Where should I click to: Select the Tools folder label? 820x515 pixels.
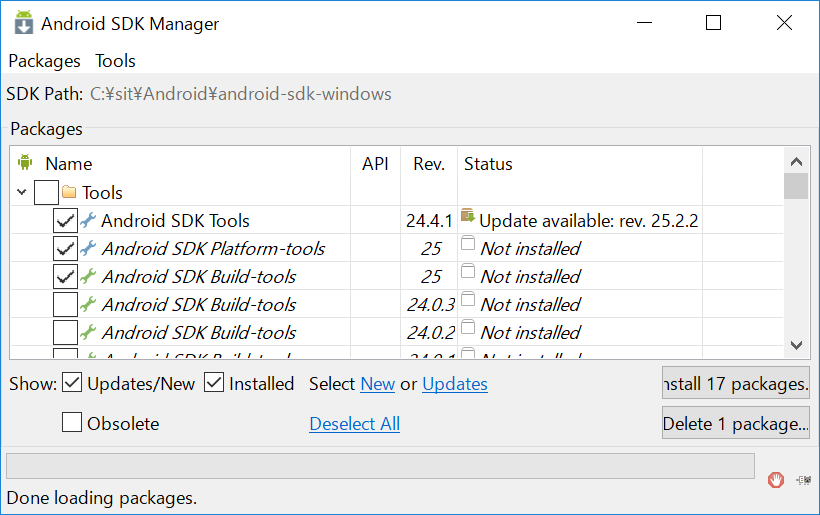[102, 193]
